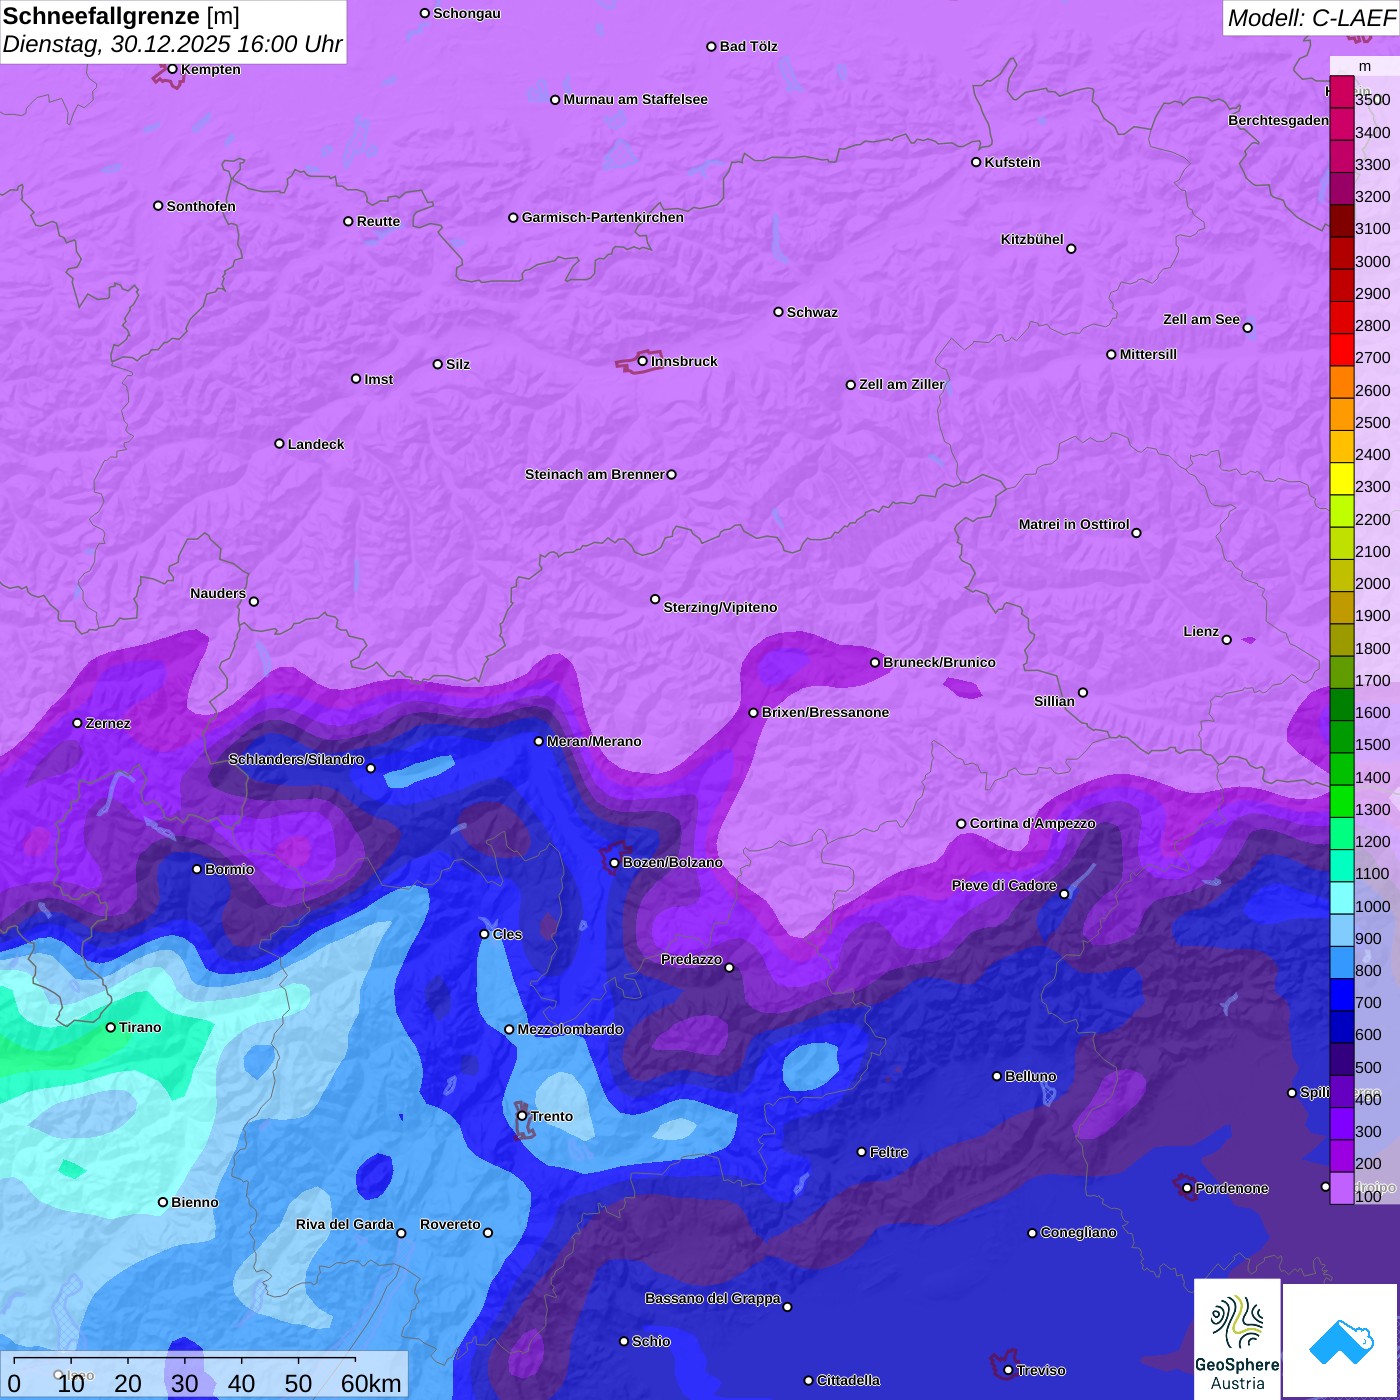Click the 'Mezzolombardo' label
Screen dimensions: 1400x1400
(570, 1029)
